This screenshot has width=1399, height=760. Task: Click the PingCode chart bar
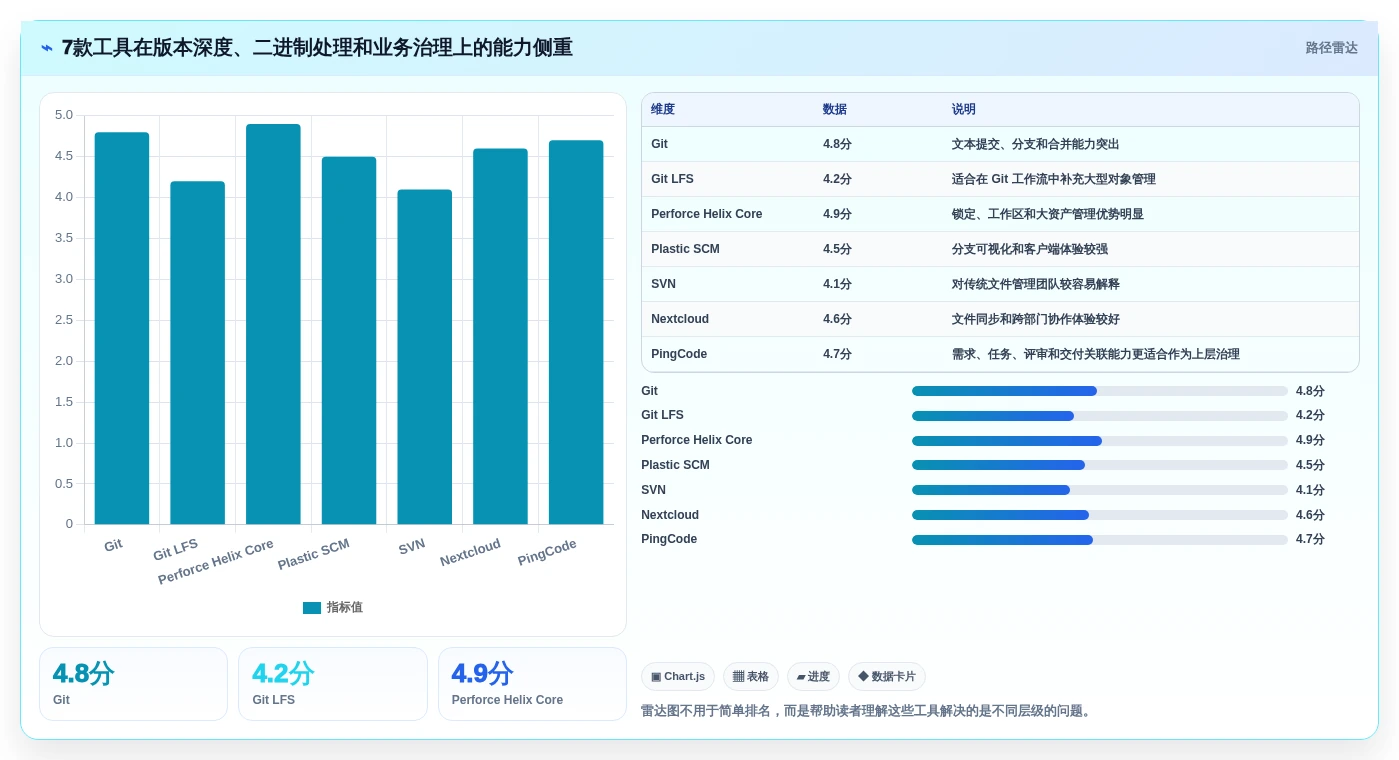tap(576, 332)
